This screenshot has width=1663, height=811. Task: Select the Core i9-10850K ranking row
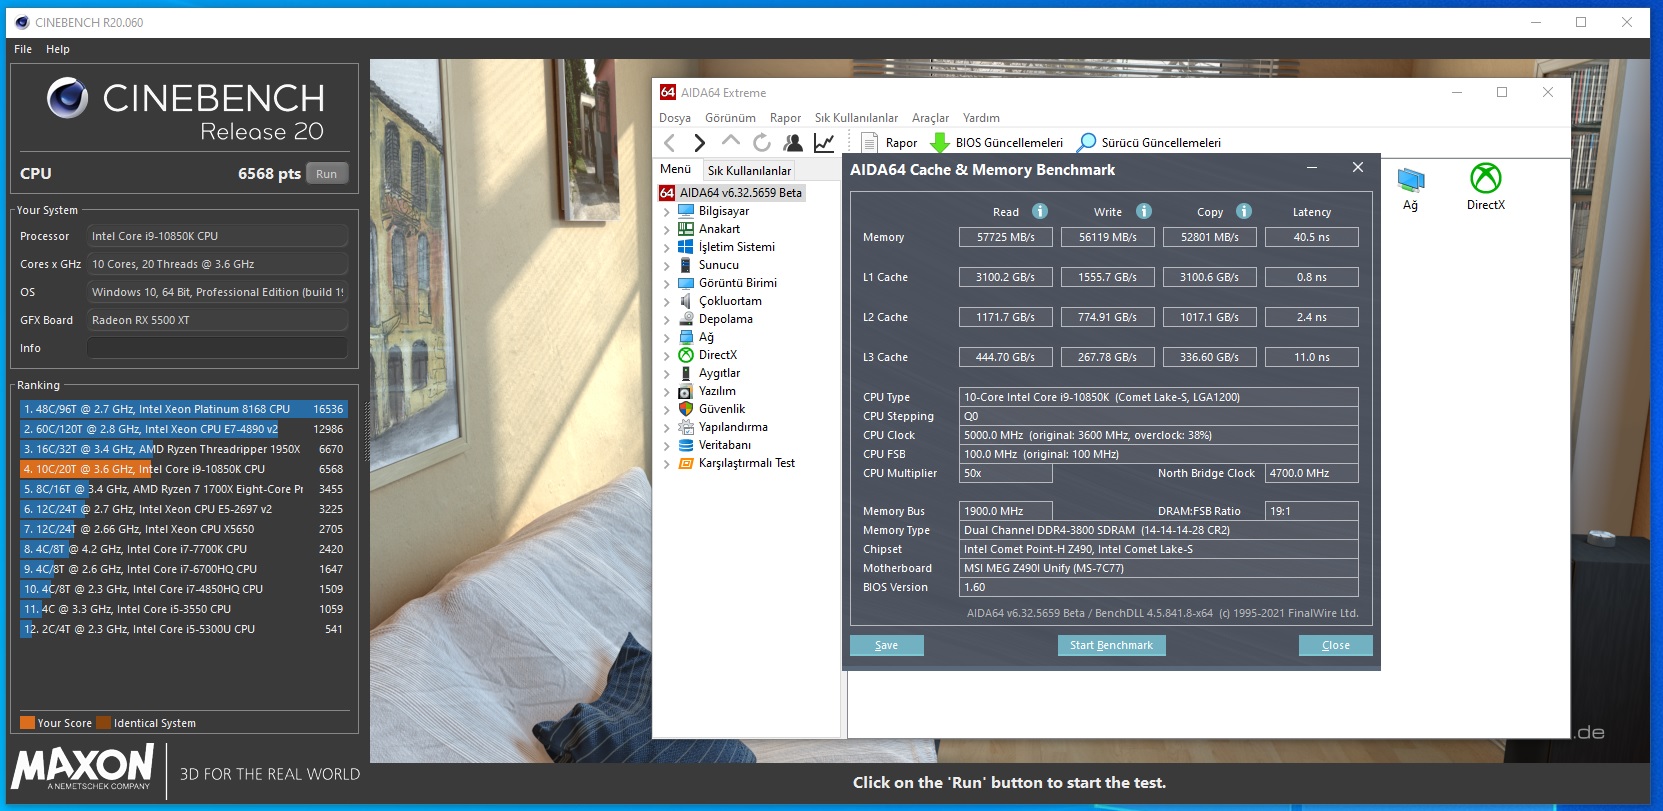coord(183,469)
